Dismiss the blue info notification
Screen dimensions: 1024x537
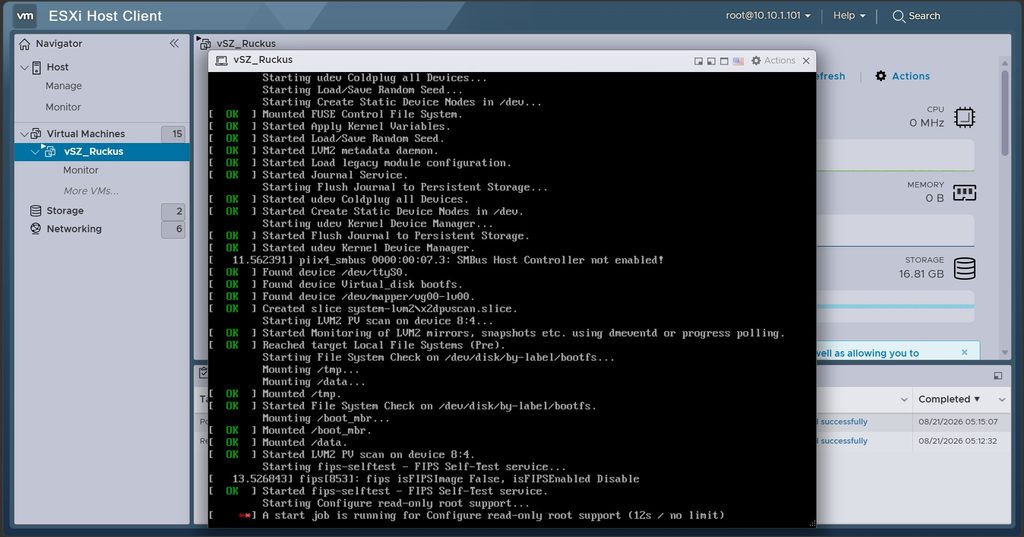[x=965, y=352]
